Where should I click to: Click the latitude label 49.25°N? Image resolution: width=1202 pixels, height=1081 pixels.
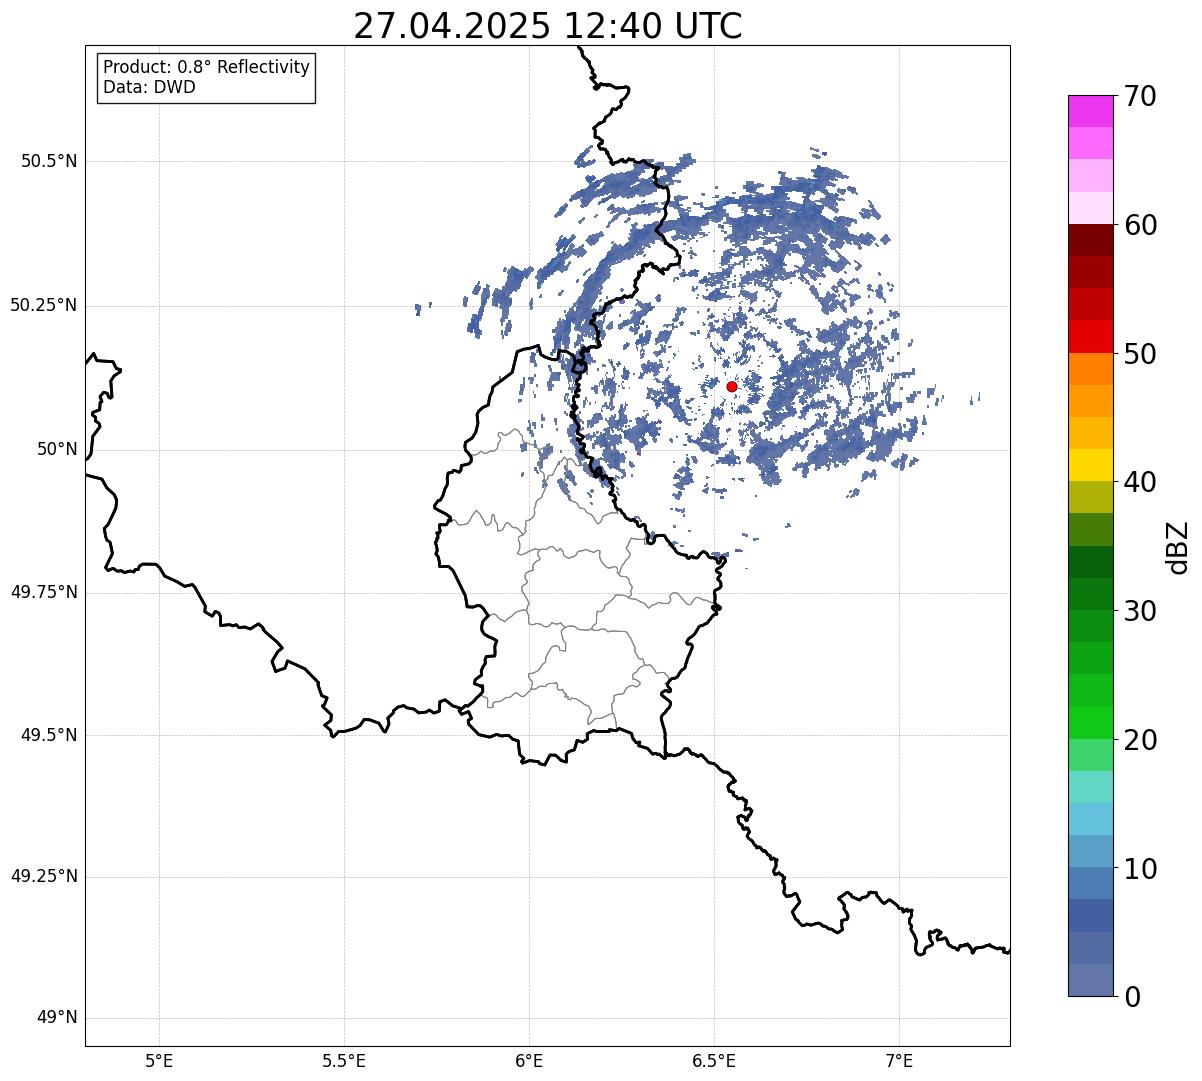click(x=44, y=877)
